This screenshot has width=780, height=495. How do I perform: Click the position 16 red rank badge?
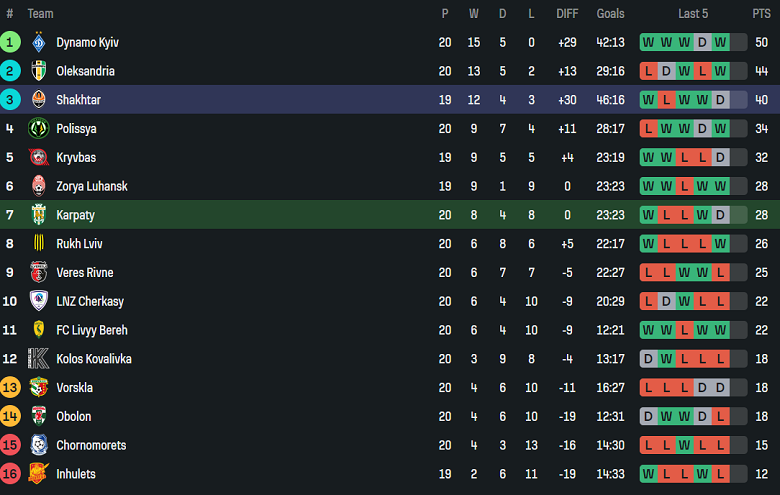pyautogui.click(x=10, y=474)
